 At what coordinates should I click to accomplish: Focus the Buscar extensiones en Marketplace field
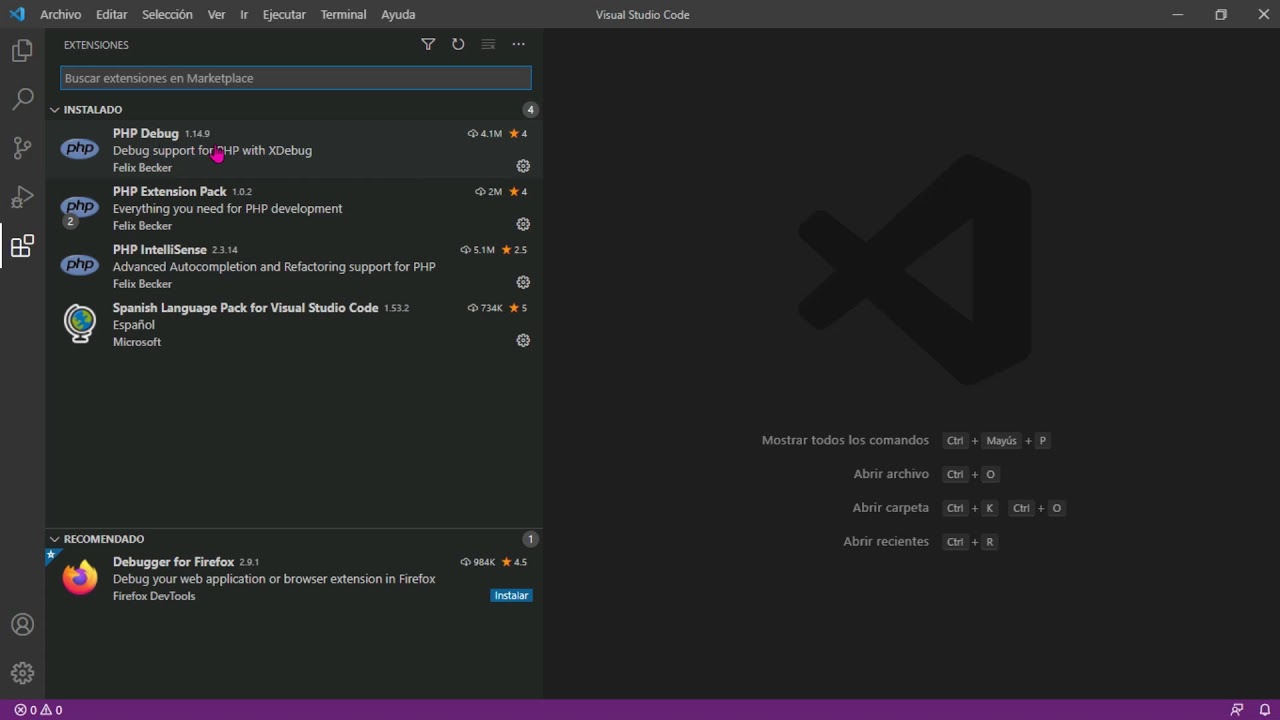point(296,78)
